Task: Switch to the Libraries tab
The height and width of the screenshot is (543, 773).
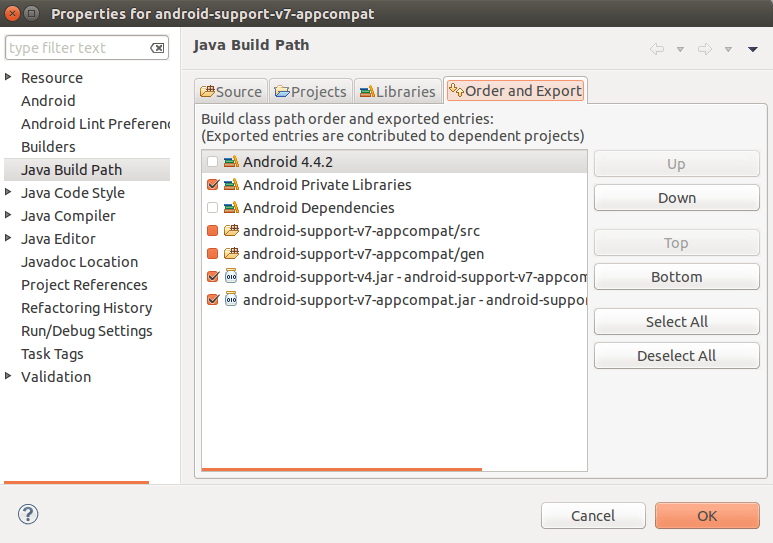Action: click(397, 91)
